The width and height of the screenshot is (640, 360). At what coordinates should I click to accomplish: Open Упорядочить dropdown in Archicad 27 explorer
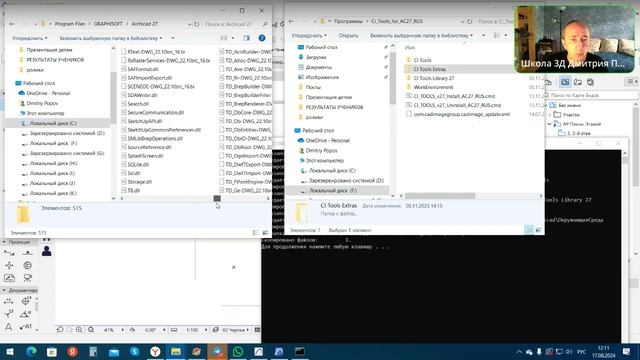(29, 38)
